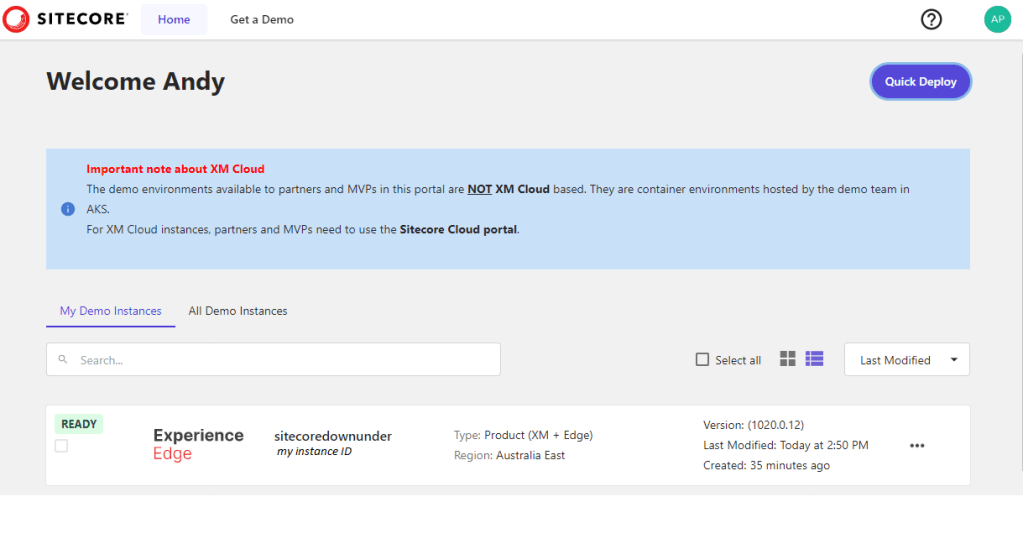Tick the sitecoredownunder instance checkbox
This screenshot has height=544, width=1023.
[62, 446]
